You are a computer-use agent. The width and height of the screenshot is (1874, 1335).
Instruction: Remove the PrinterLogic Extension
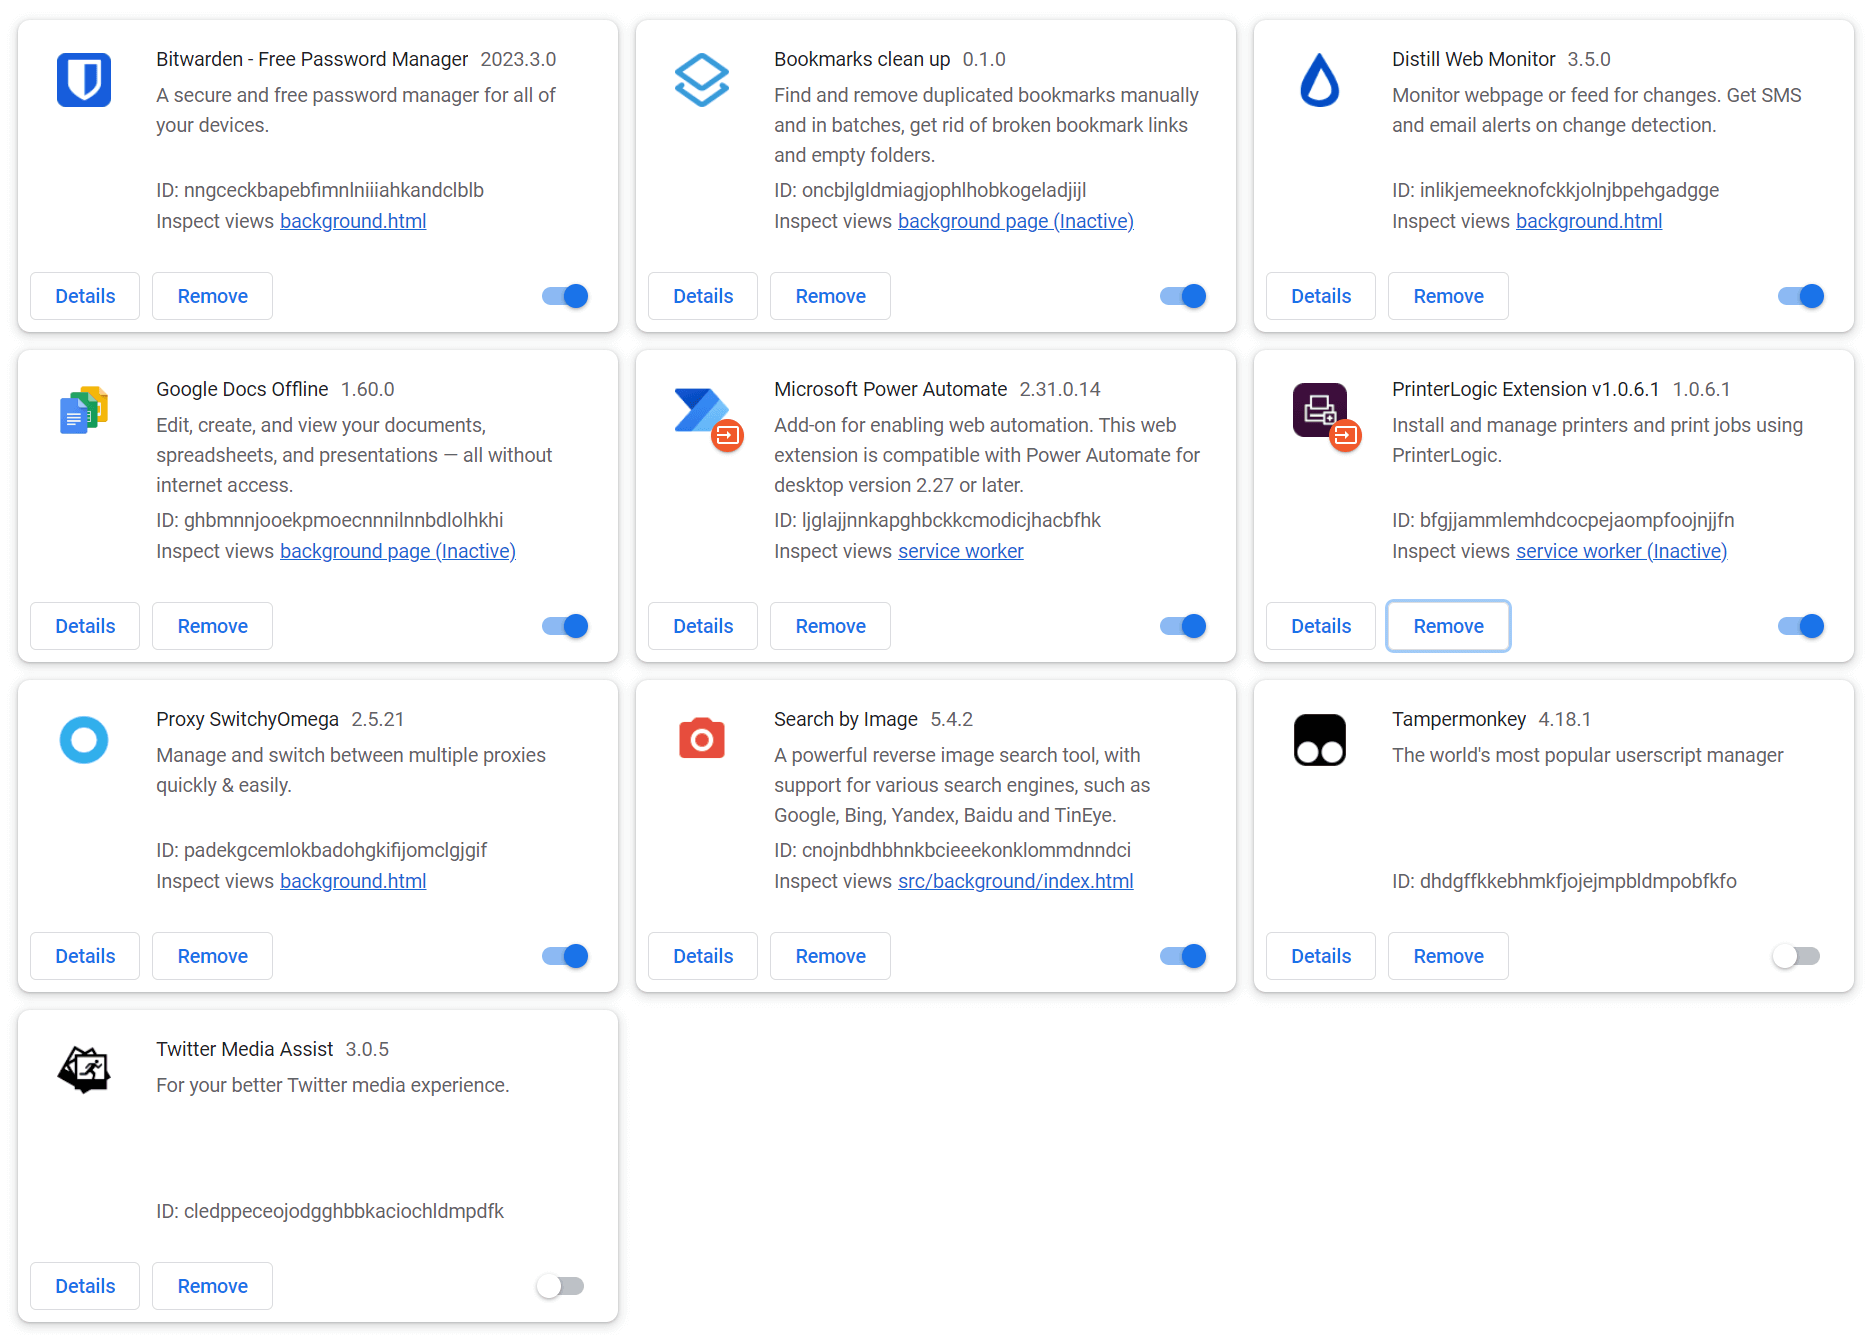(x=1448, y=626)
